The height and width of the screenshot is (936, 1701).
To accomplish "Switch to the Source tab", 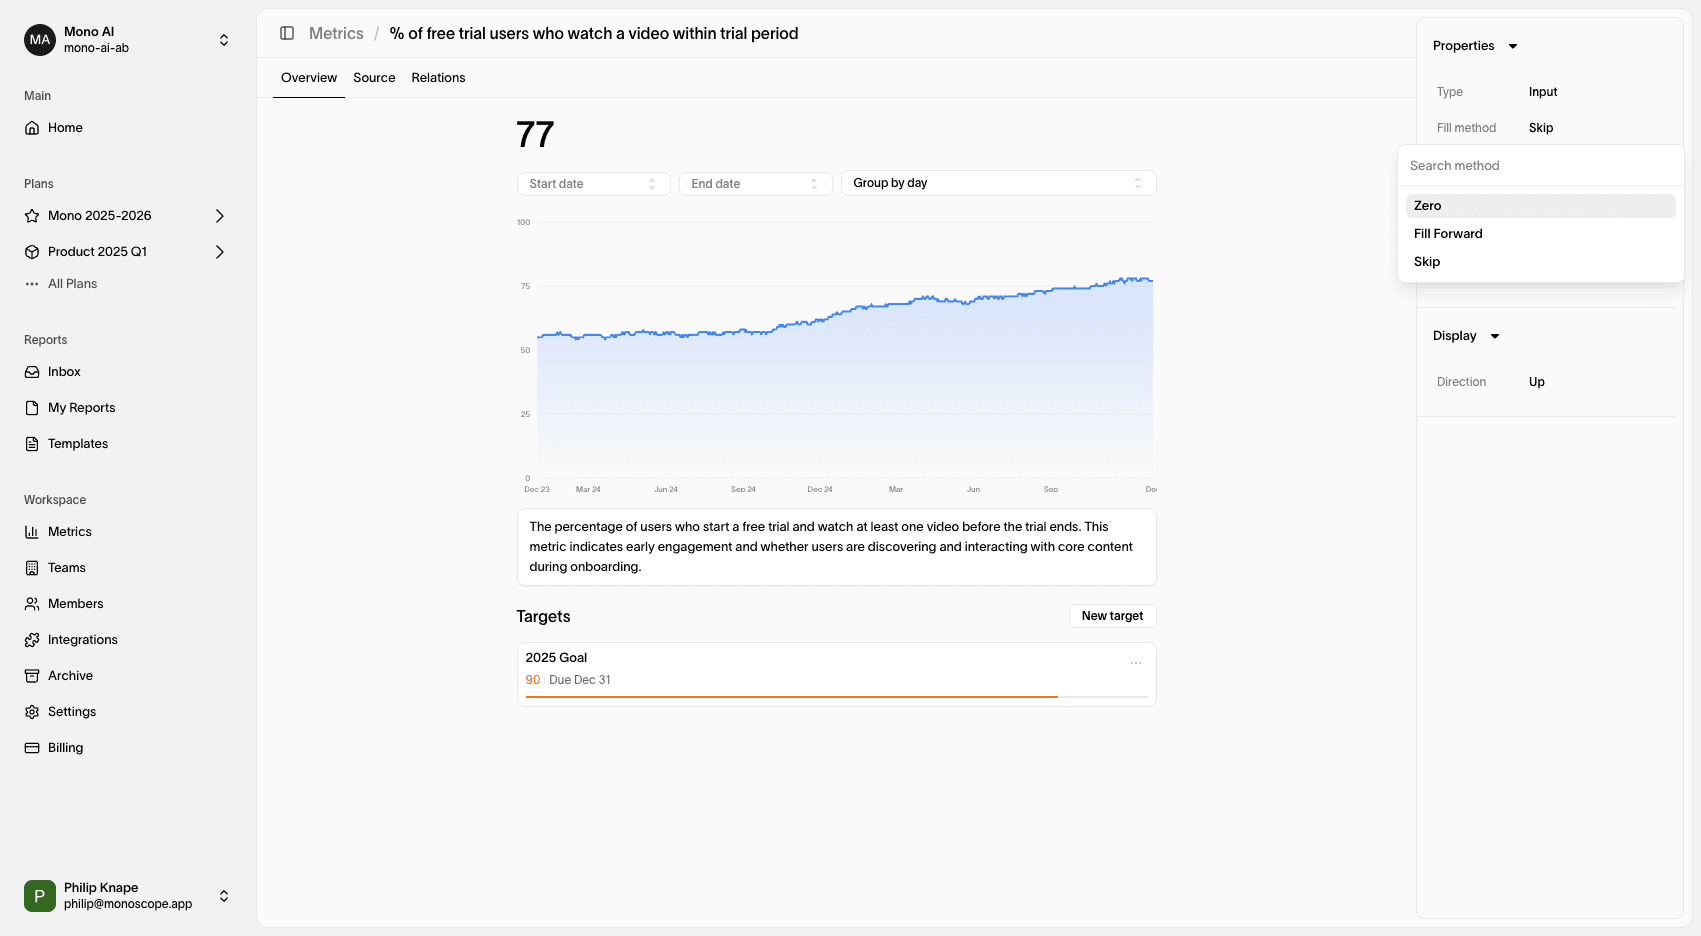I will [374, 78].
